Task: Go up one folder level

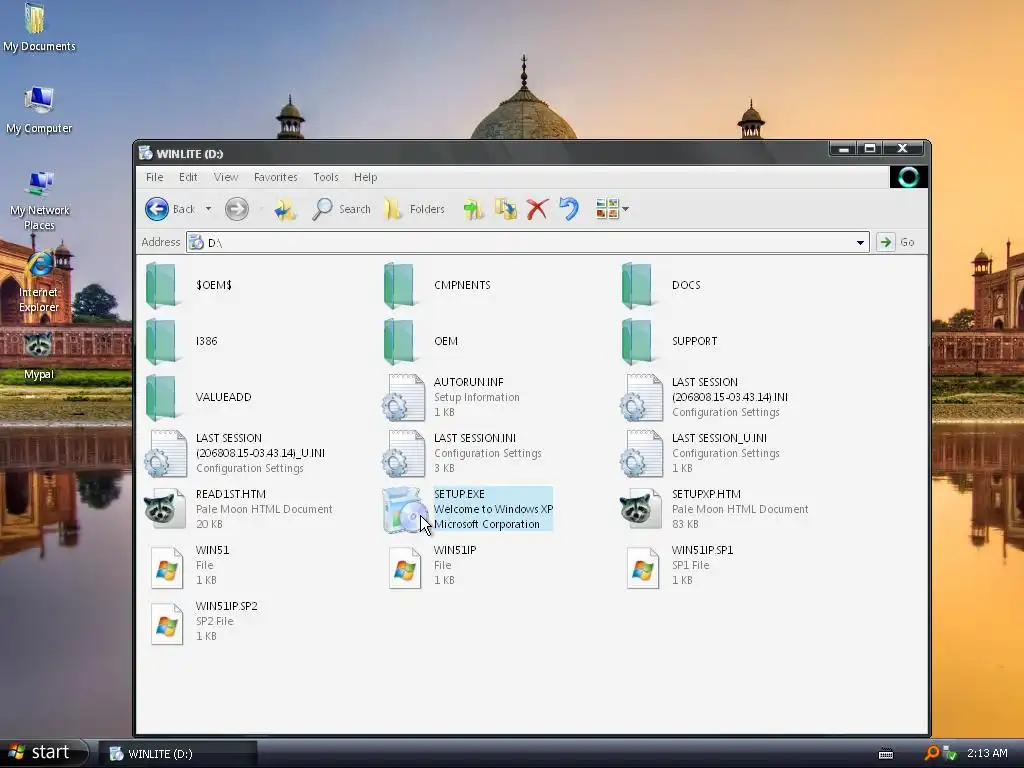Action: click(x=285, y=209)
